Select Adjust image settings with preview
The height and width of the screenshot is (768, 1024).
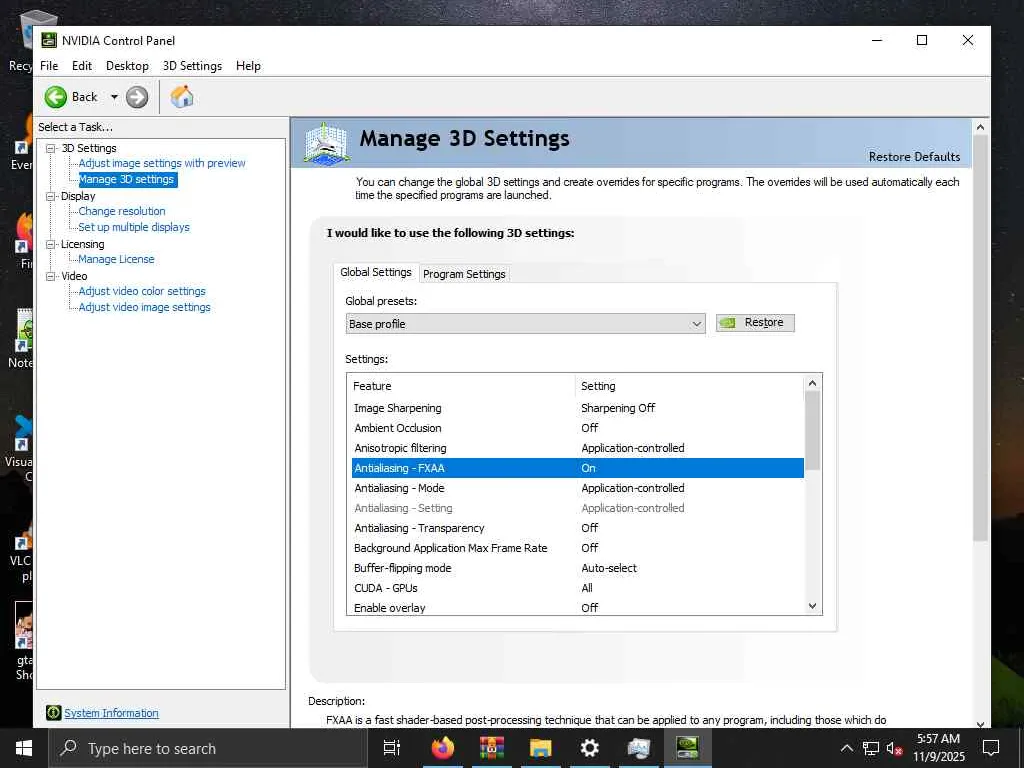pyautogui.click(x=162, y=163)
